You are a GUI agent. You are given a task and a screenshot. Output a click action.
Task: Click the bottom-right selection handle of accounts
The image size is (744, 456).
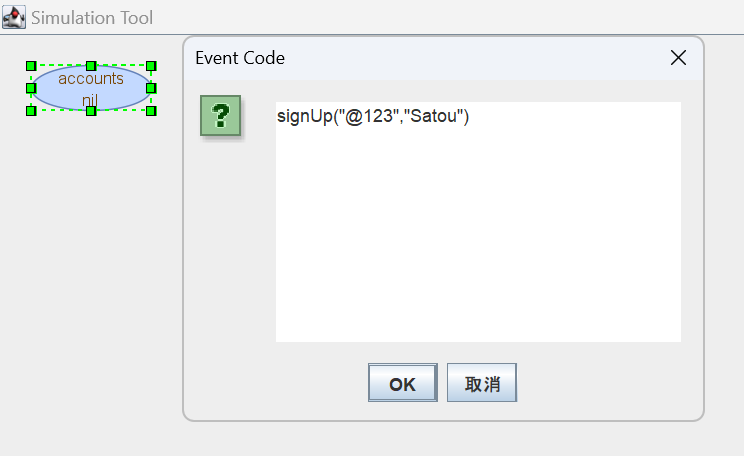[151, 110]
